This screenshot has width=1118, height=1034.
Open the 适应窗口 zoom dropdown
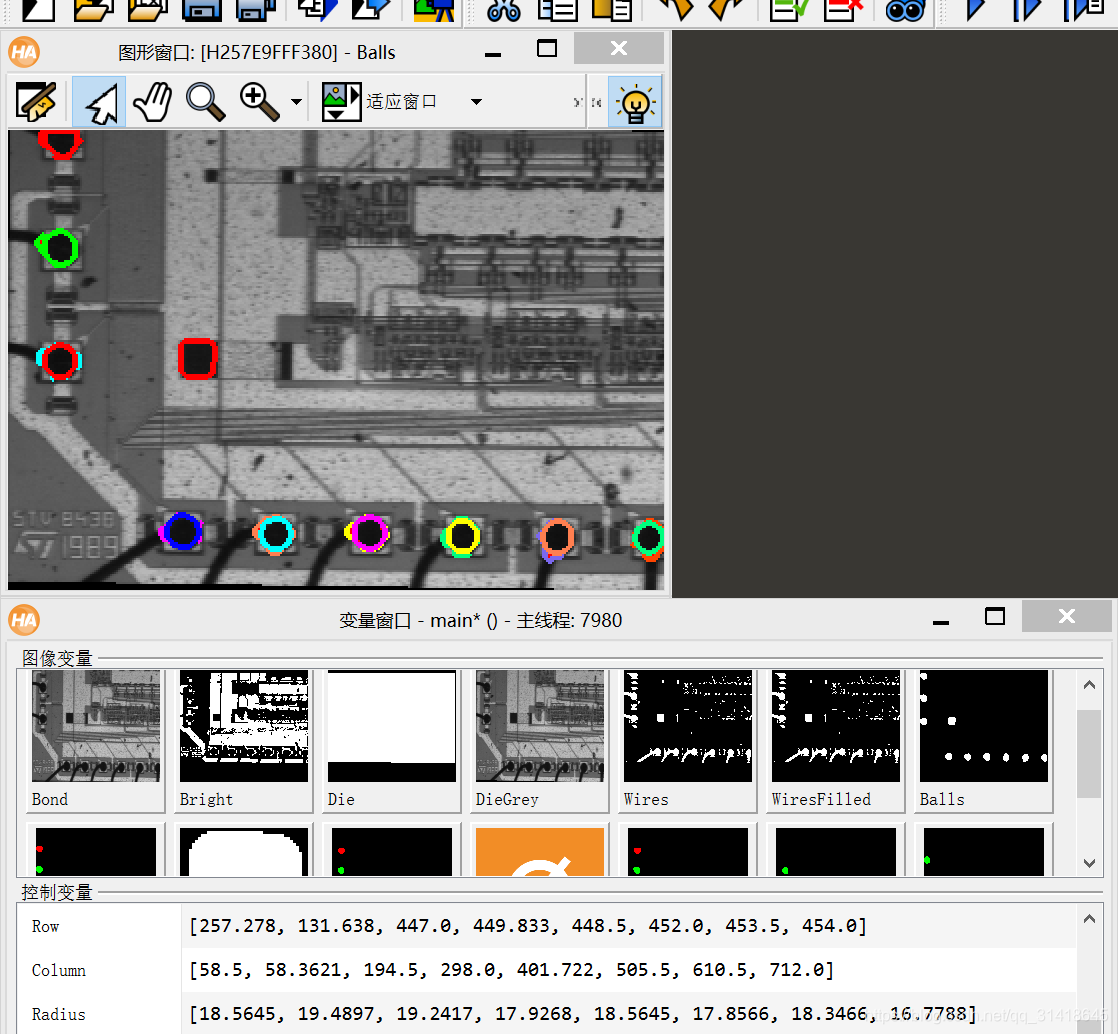[x=476, y=101]
